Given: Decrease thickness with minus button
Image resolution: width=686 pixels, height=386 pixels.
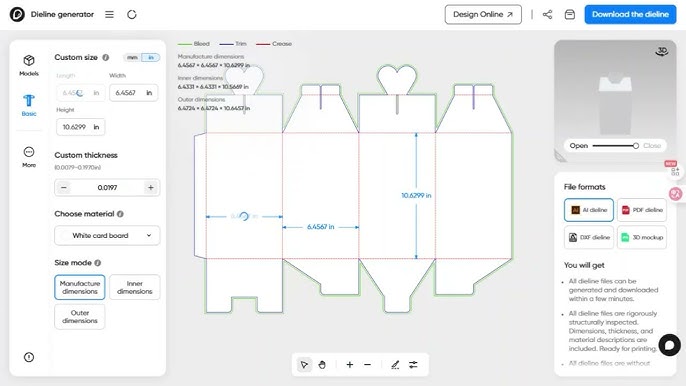Looking at the screenshot, I should click(64, 187).
